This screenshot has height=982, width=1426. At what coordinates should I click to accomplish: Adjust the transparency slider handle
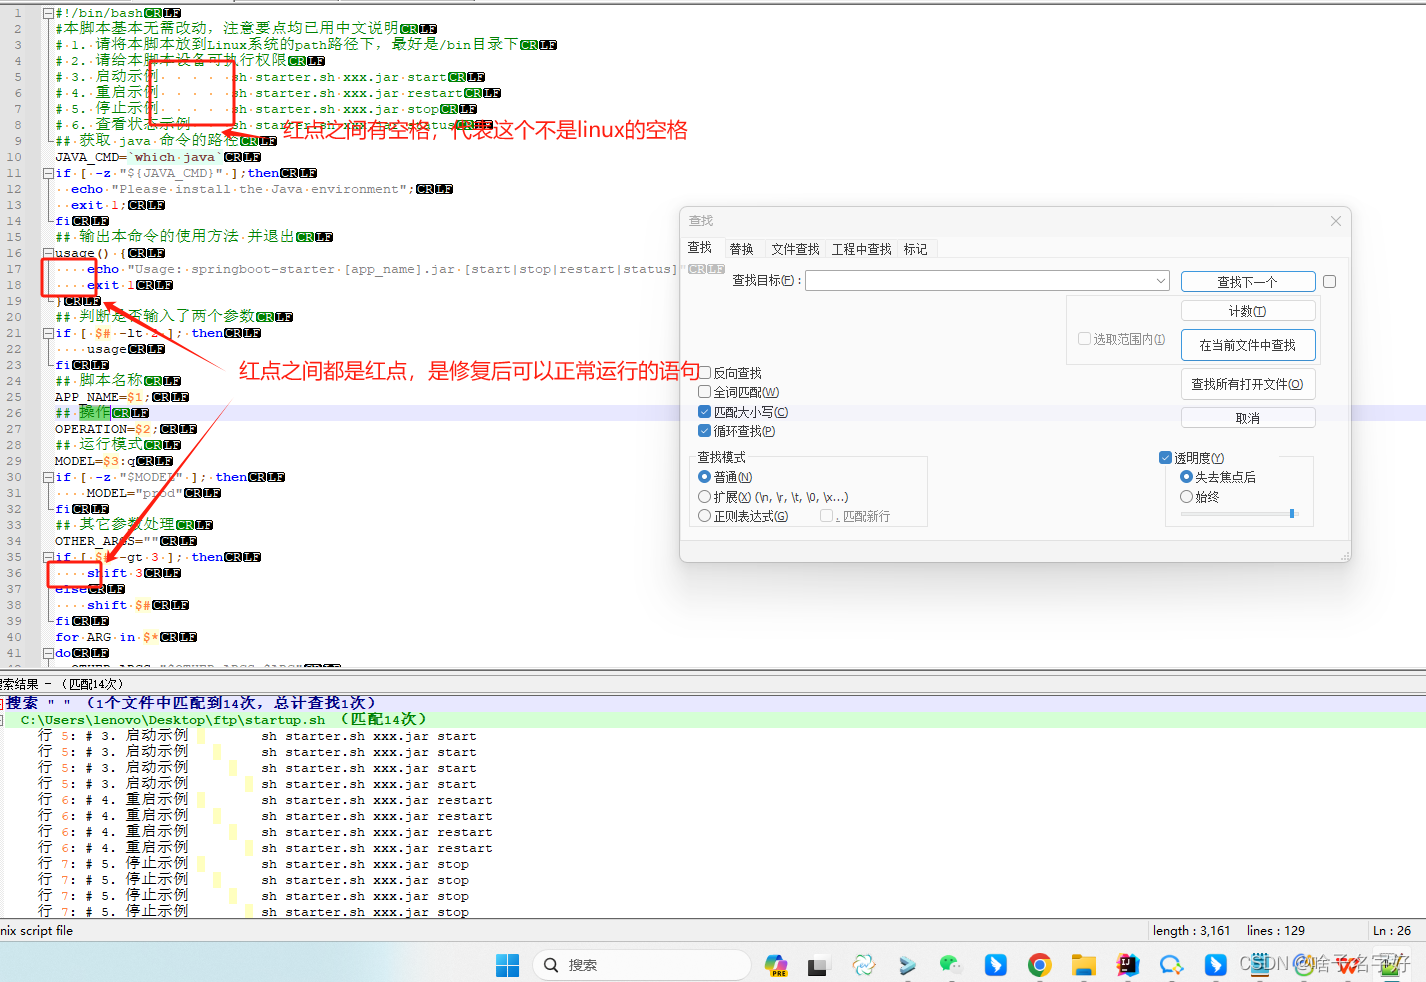pos(1292,514)
